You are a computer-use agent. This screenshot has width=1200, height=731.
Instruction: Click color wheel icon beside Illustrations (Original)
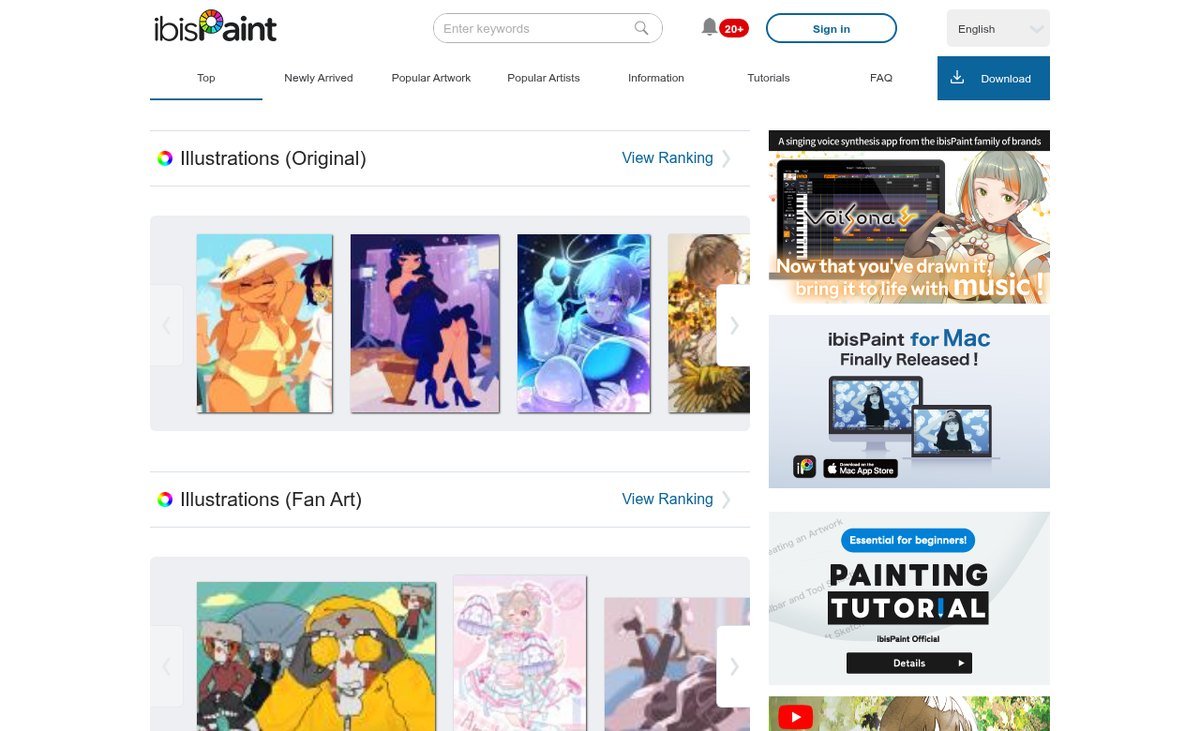(165, 158)
